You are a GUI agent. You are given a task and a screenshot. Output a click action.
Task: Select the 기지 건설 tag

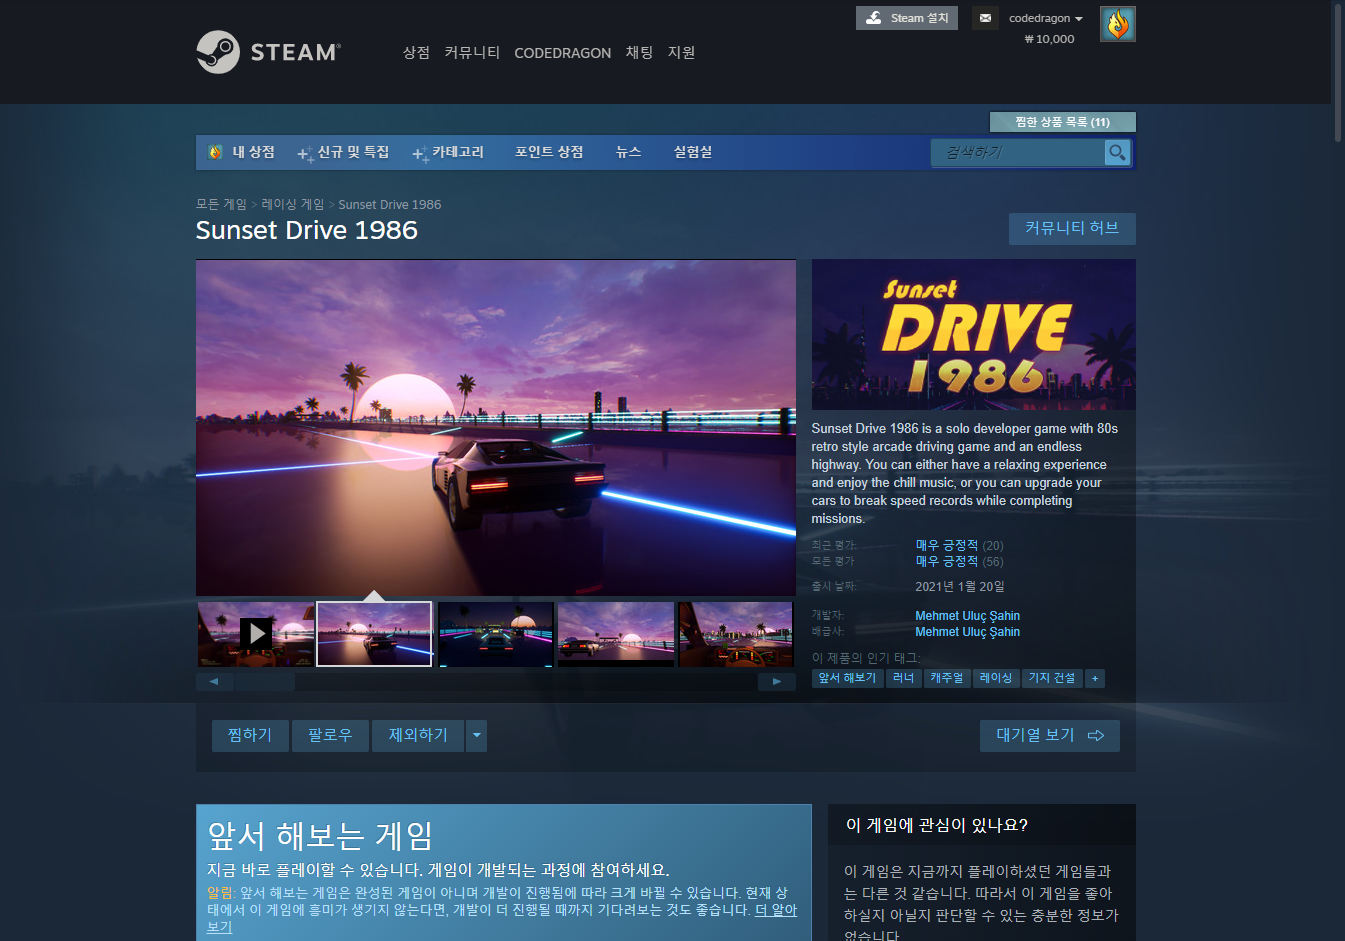pos(1052,678)
